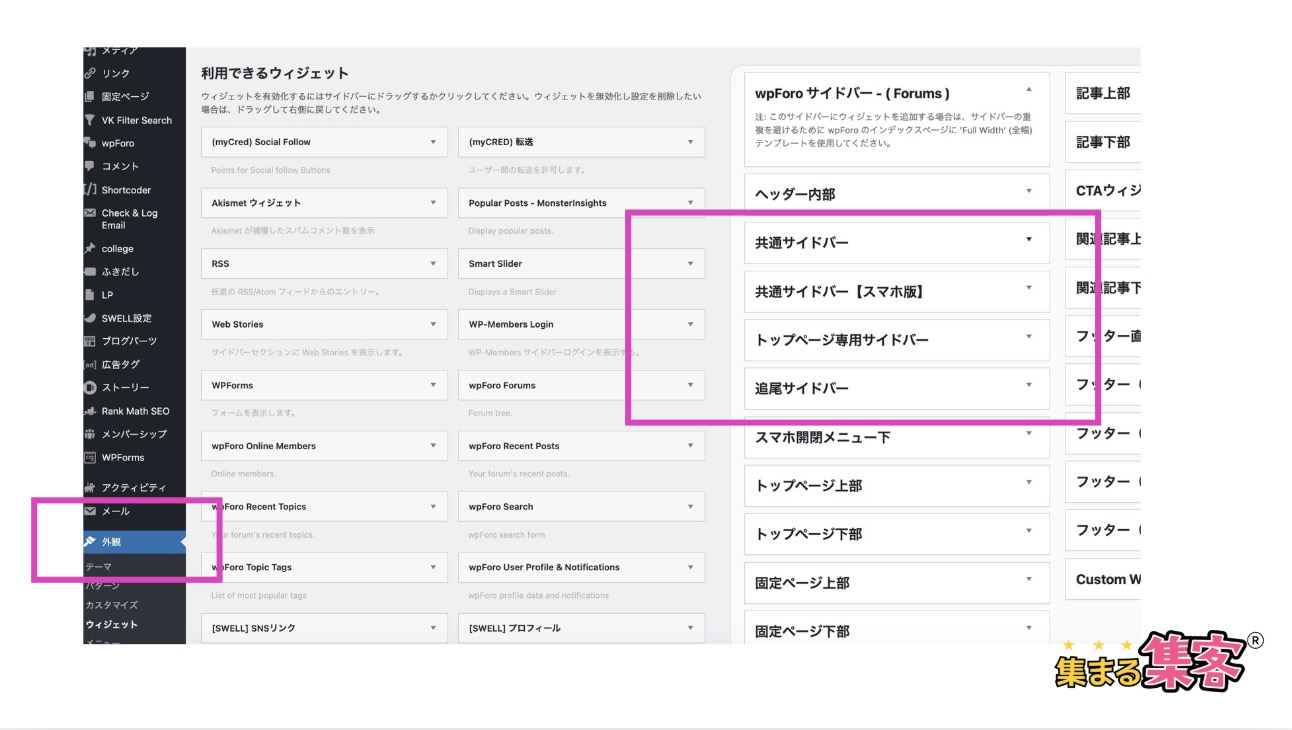This screenshot has width=1292, height=730.
Task: Open the Akismet ウィジェット dropdown arrow
Action: click(x=433, y=203)
